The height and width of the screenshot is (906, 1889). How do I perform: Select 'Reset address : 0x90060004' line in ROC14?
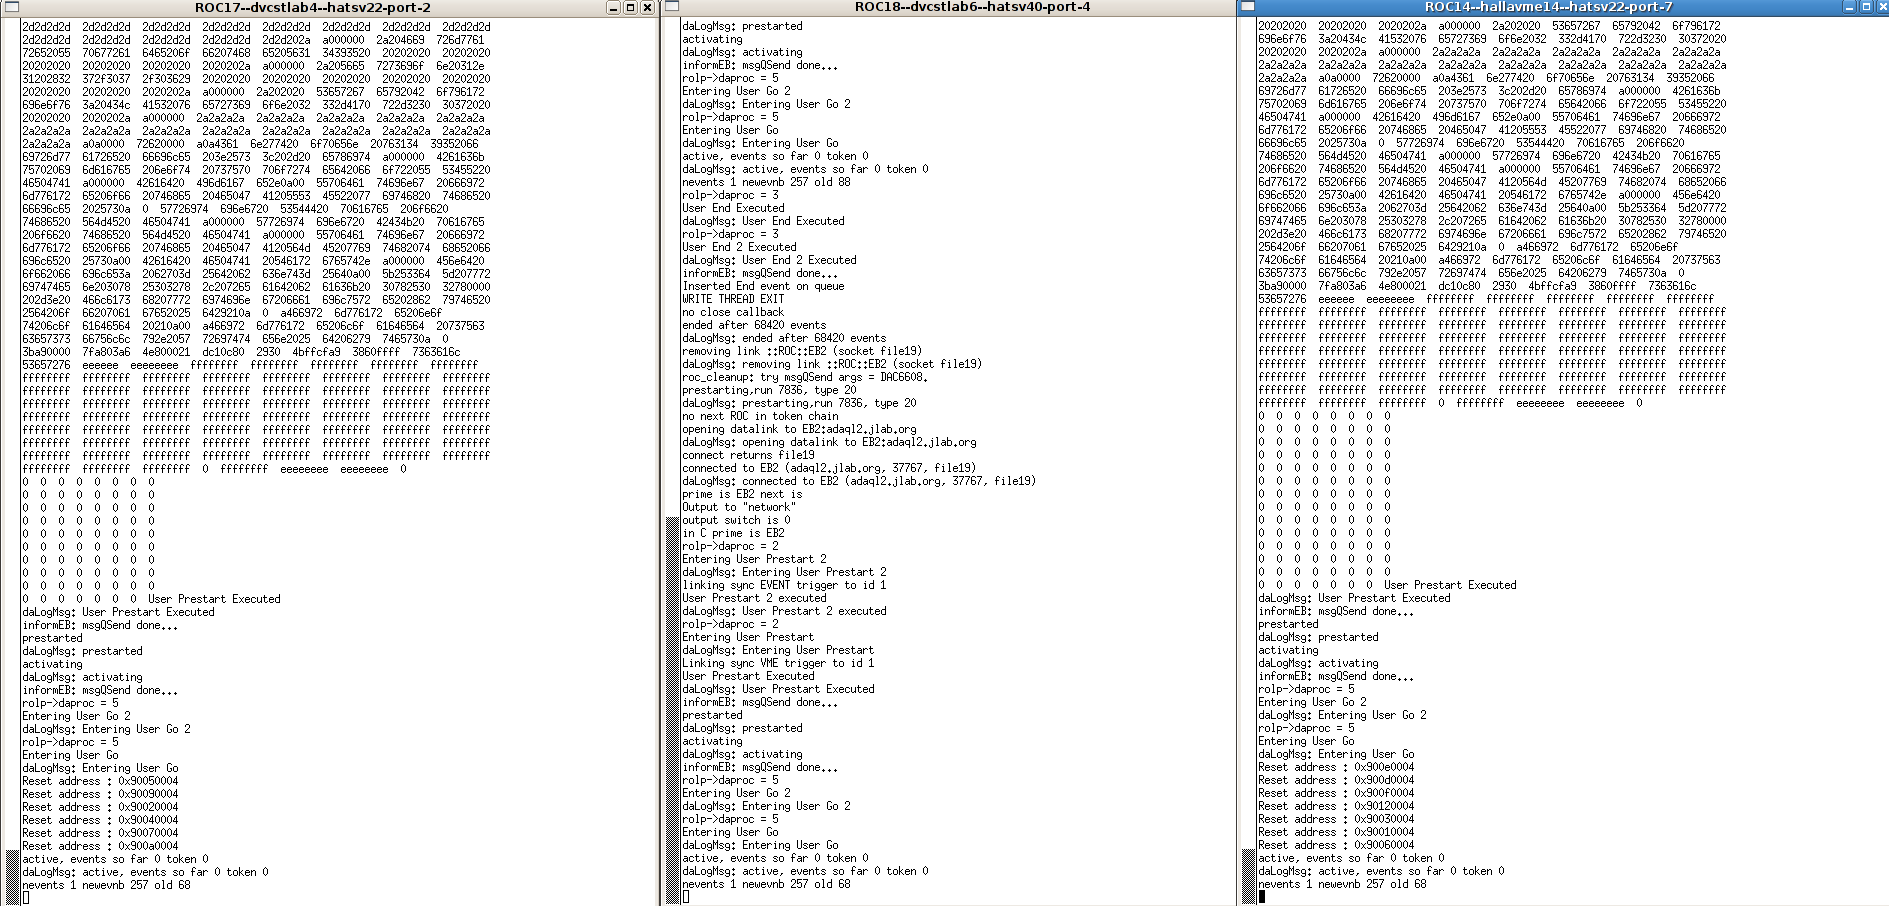point(1336,845)
